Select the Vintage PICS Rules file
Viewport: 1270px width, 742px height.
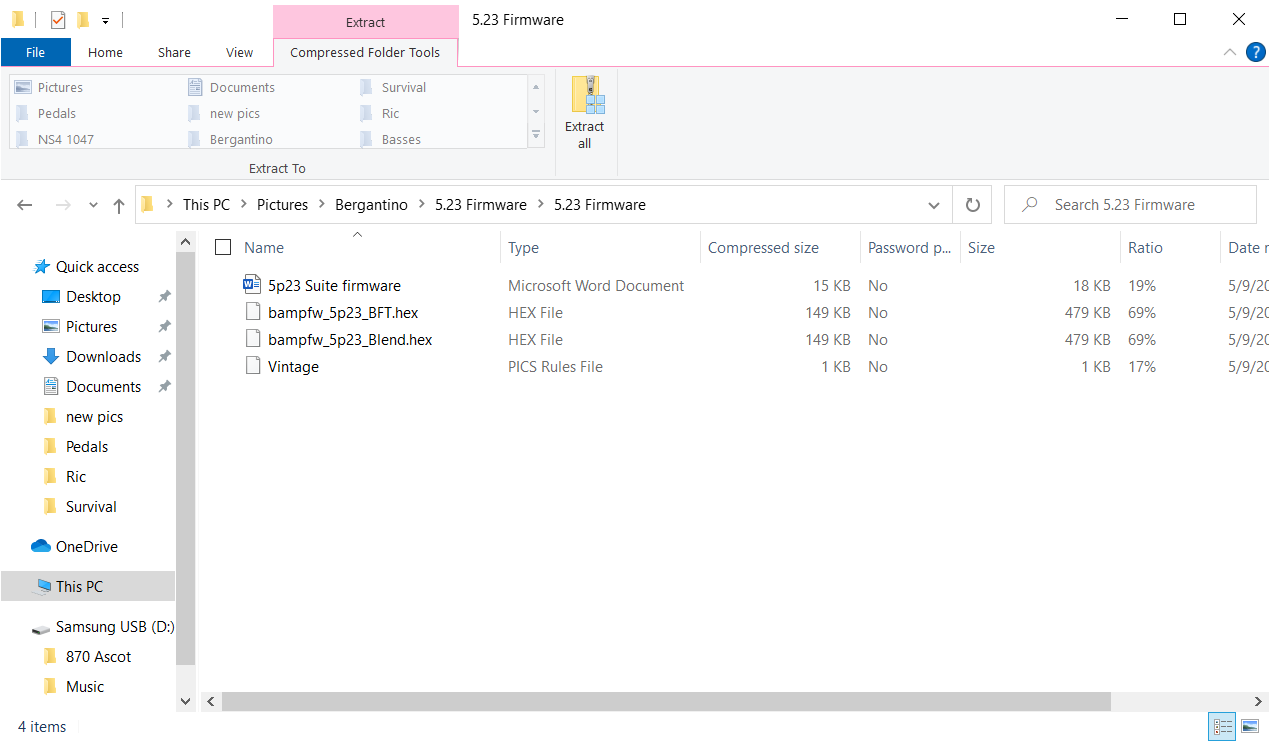click(x=293, y=367)
